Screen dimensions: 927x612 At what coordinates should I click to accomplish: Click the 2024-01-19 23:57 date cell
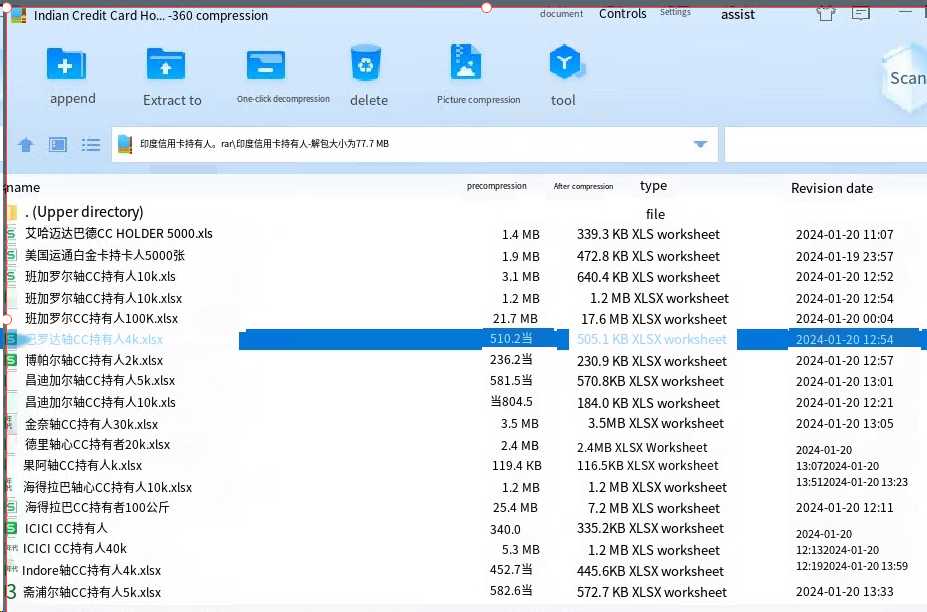click(x=844, y=257)
